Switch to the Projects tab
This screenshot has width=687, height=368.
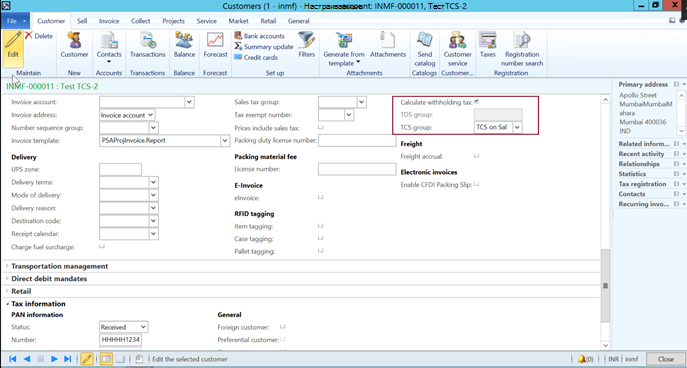174,21
